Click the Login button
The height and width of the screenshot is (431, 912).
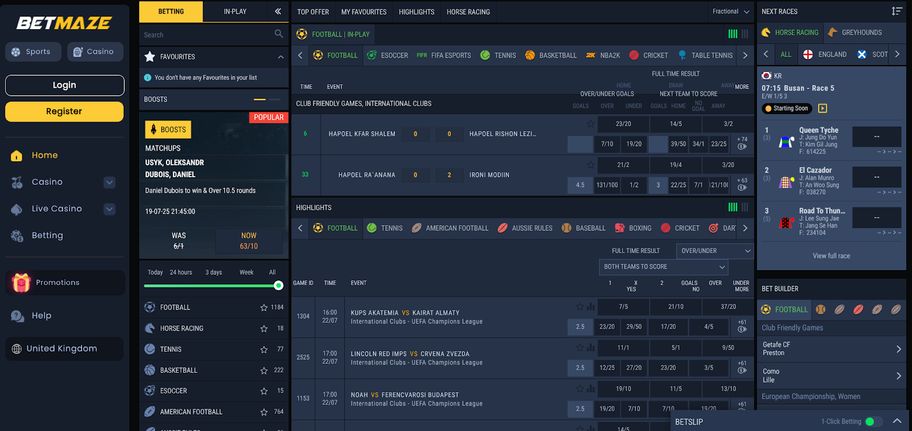click(x=65, y=86)
